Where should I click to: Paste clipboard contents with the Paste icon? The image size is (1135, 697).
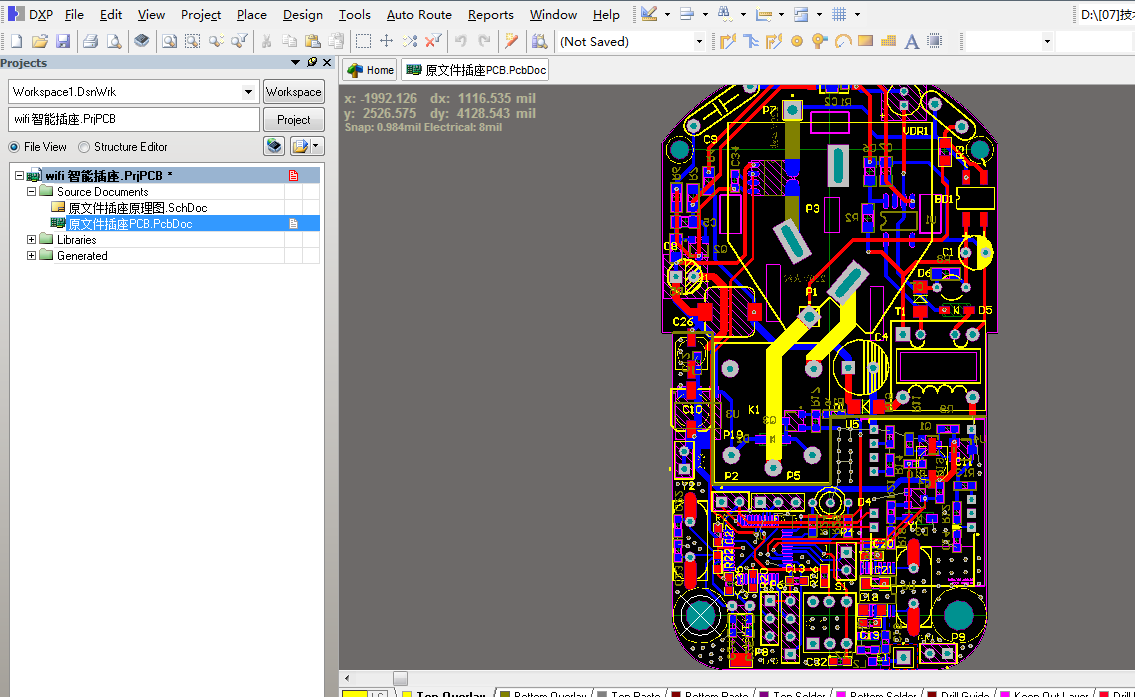pyautogui.click(x=313, y=42)
